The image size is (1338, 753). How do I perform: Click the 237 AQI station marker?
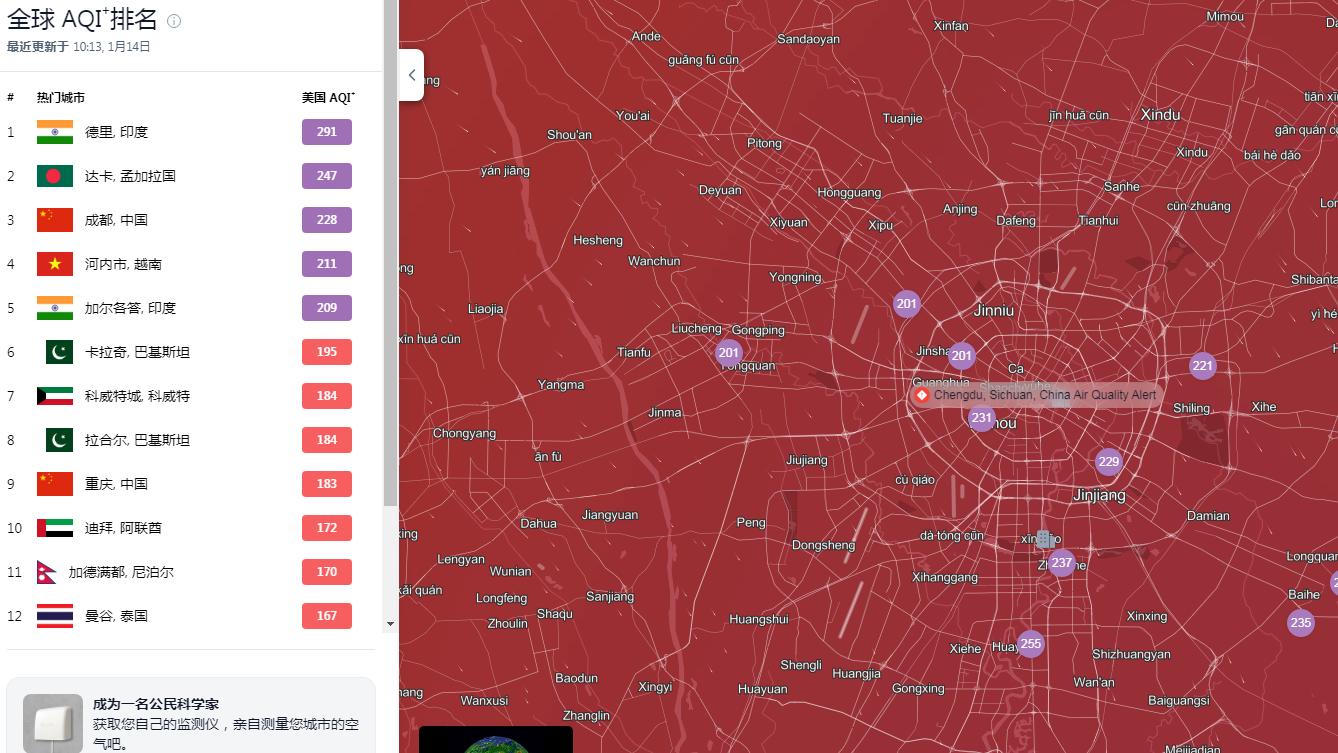(1062, 563)
